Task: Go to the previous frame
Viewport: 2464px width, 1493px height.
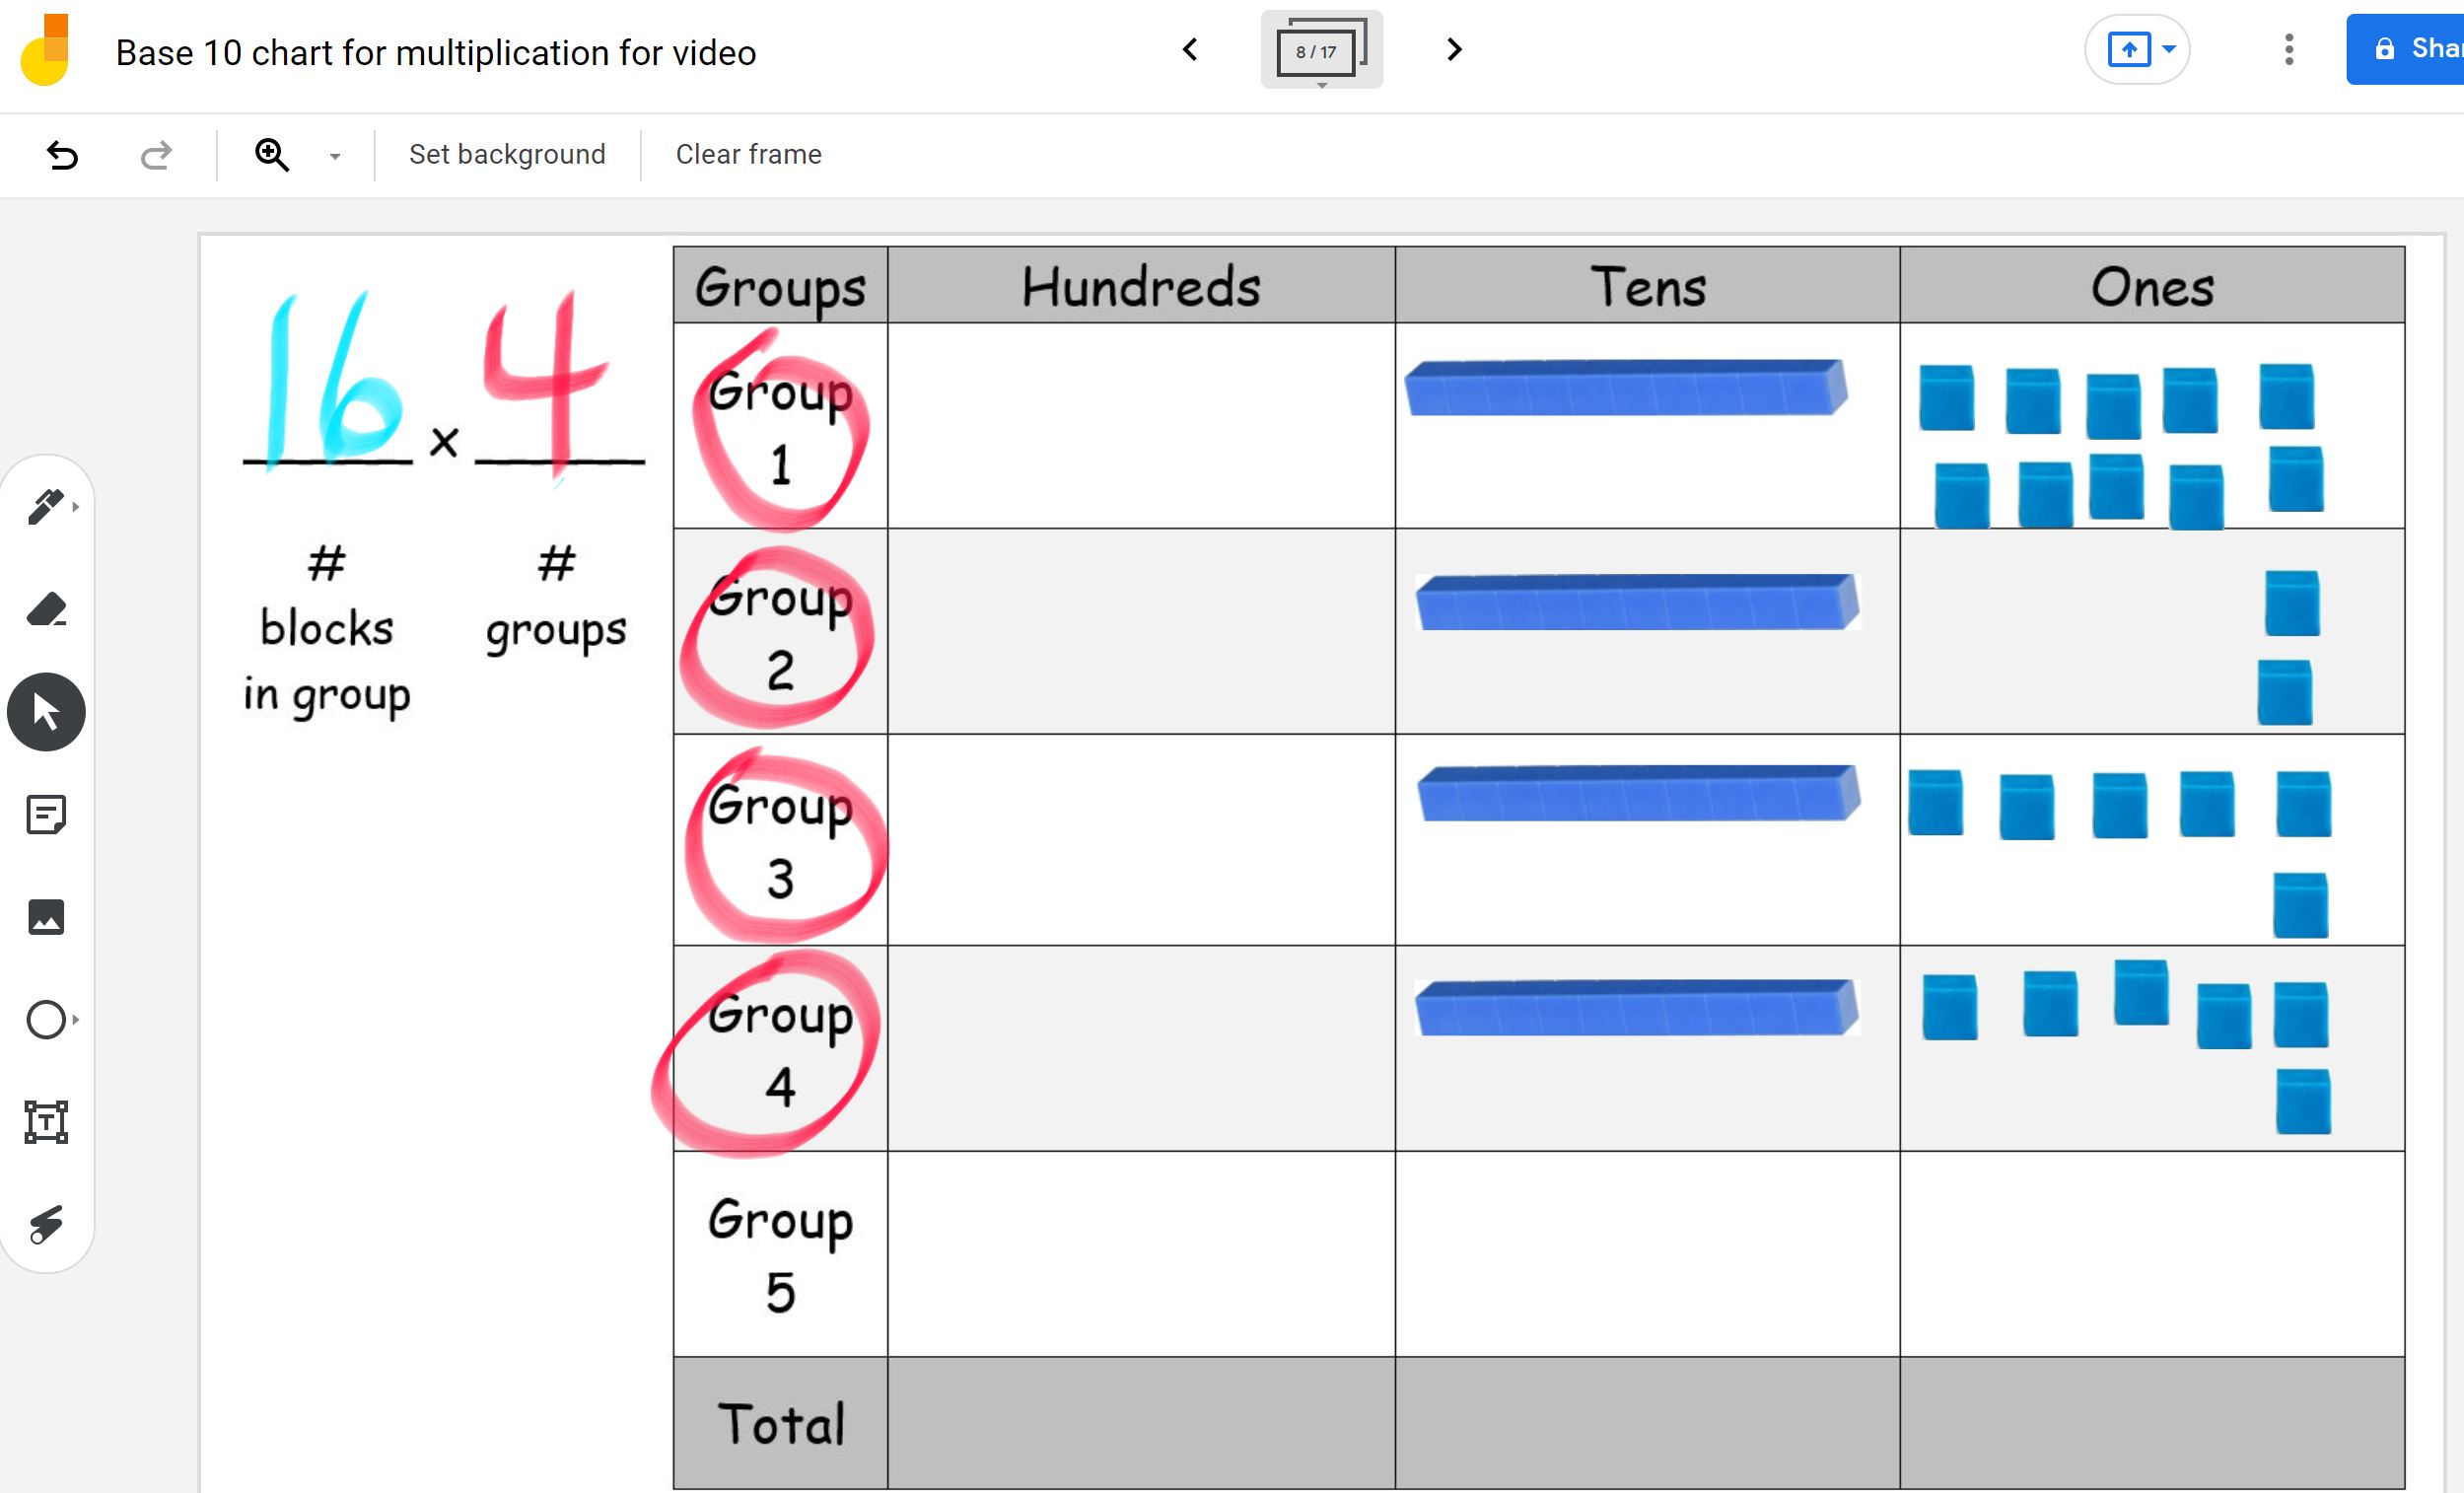Action: 1190,49
